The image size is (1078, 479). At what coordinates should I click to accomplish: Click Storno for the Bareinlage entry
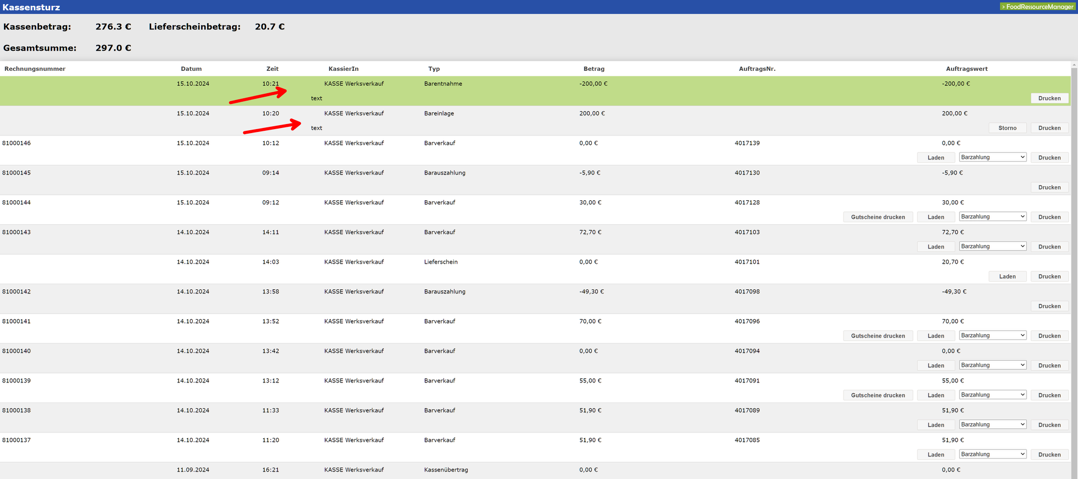click(1007, 128)
